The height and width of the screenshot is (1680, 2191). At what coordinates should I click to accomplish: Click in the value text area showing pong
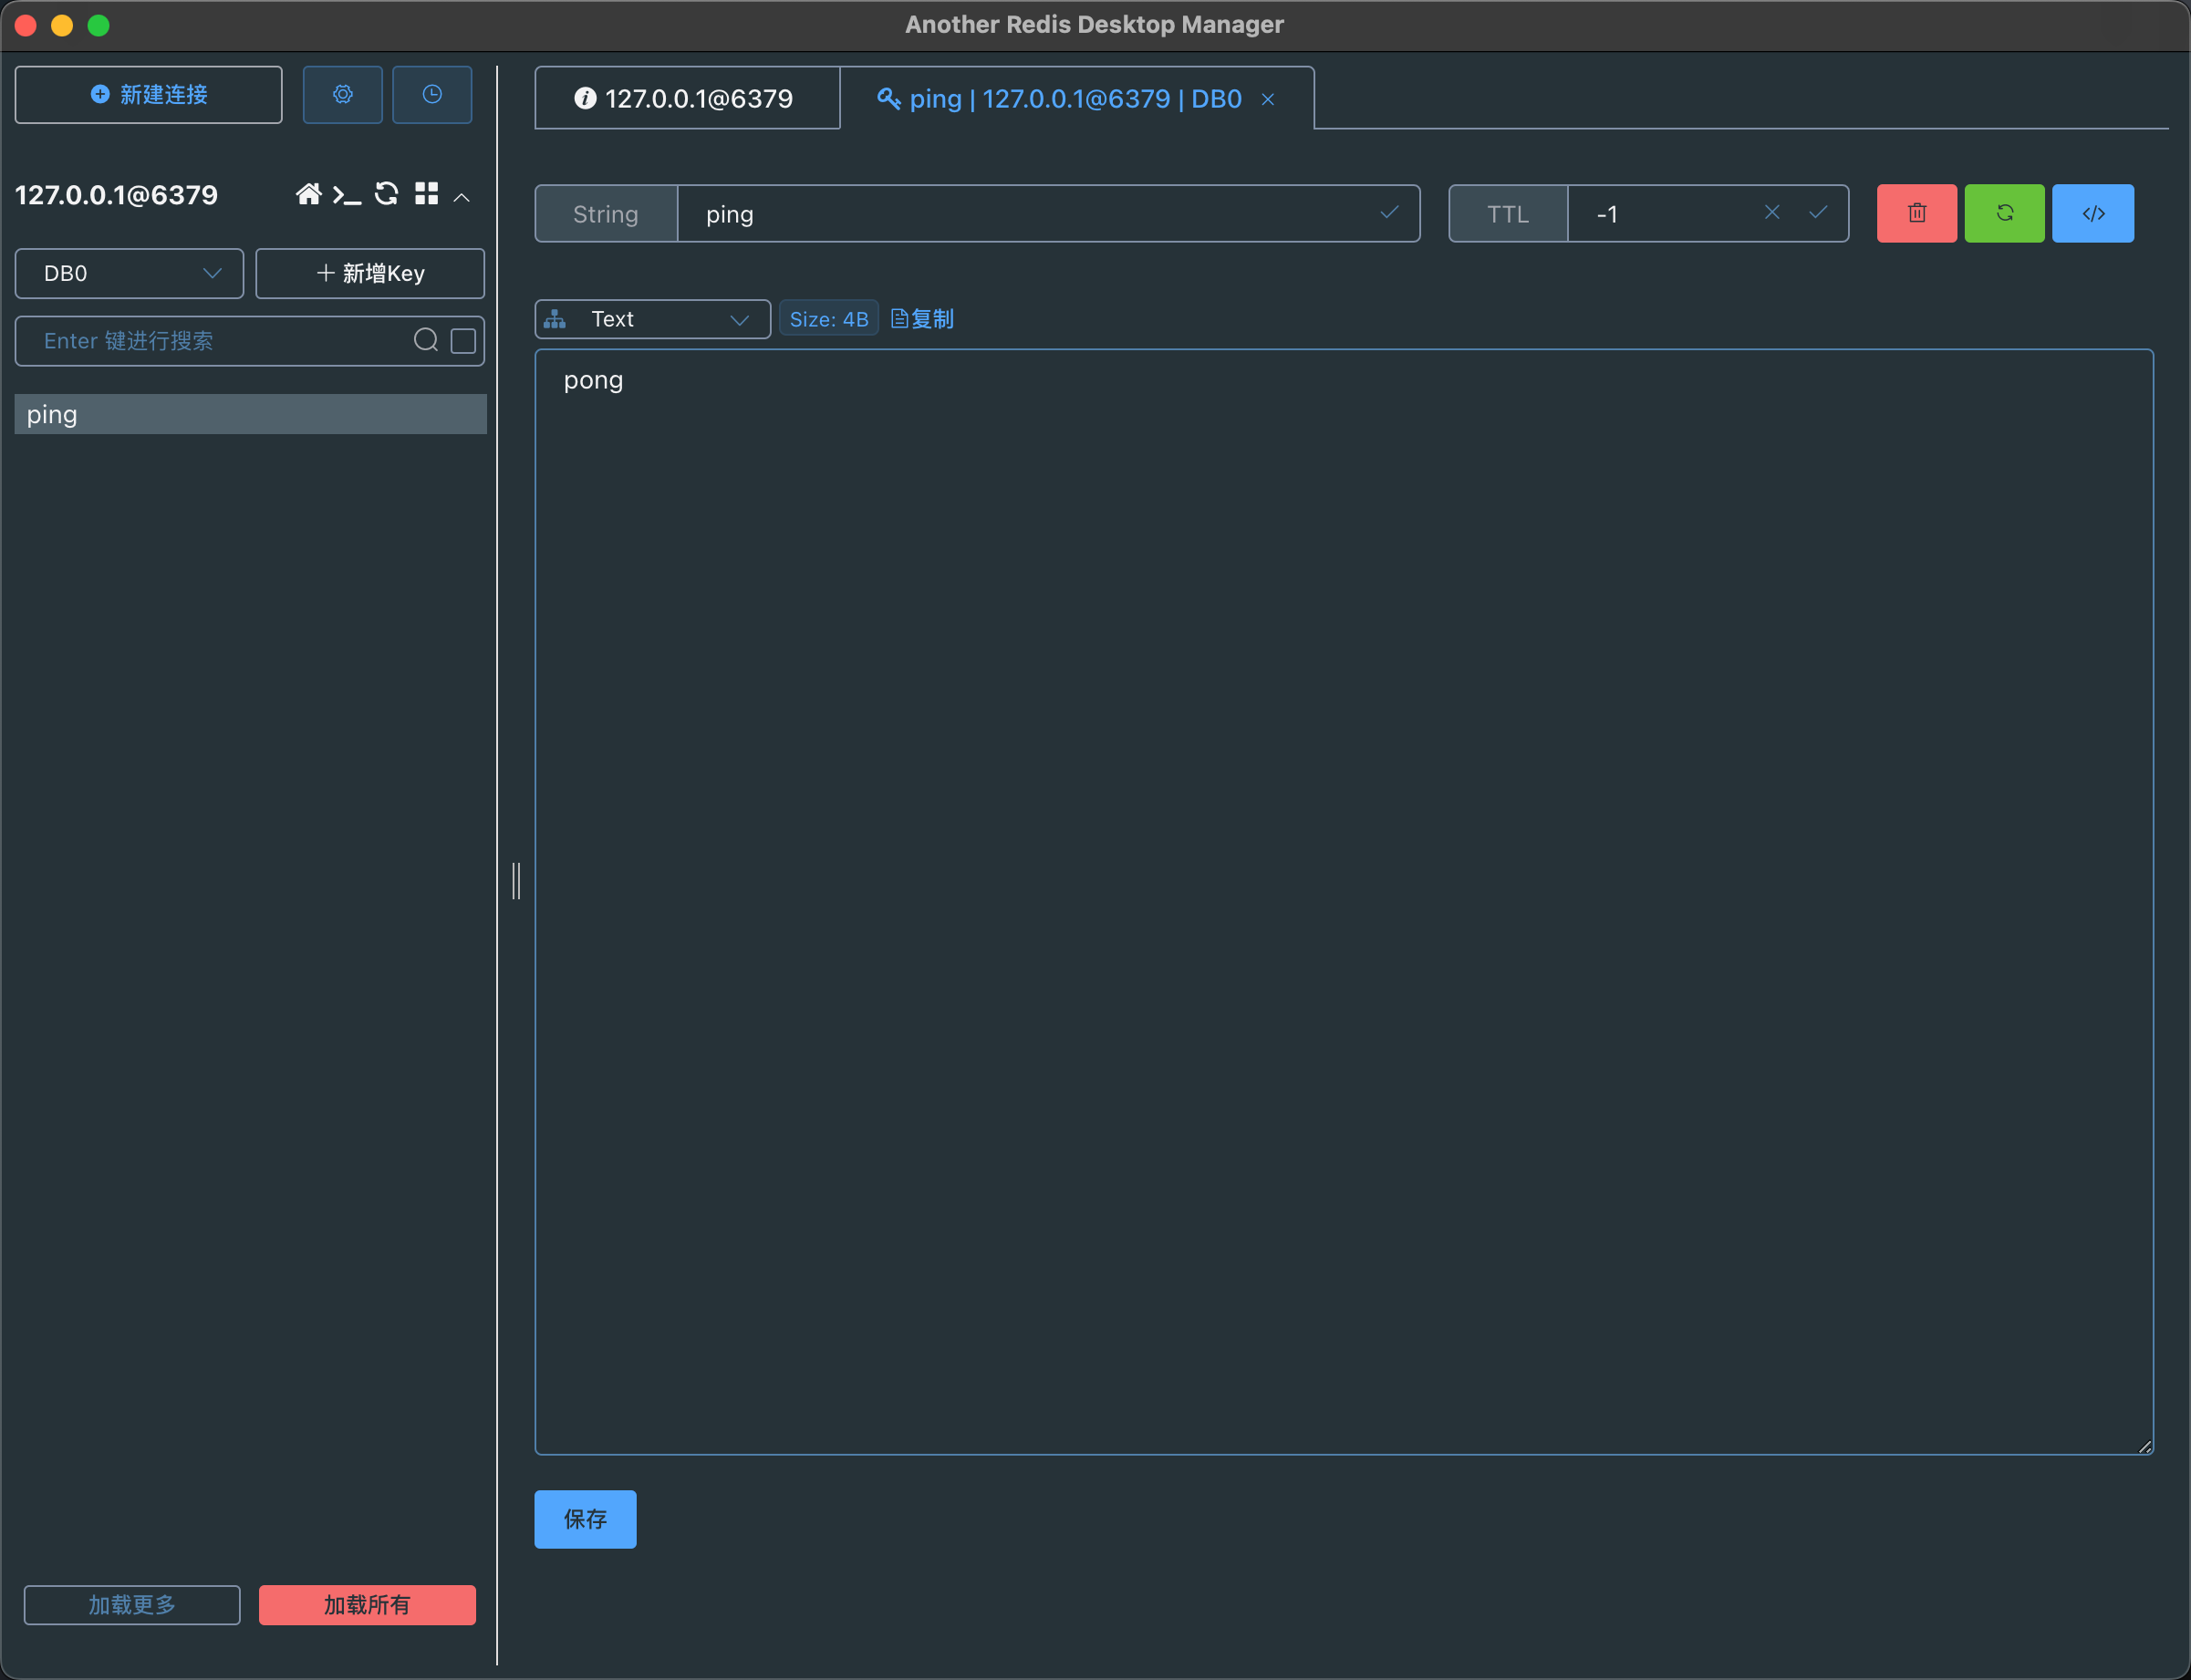[x=1343, y=901]
